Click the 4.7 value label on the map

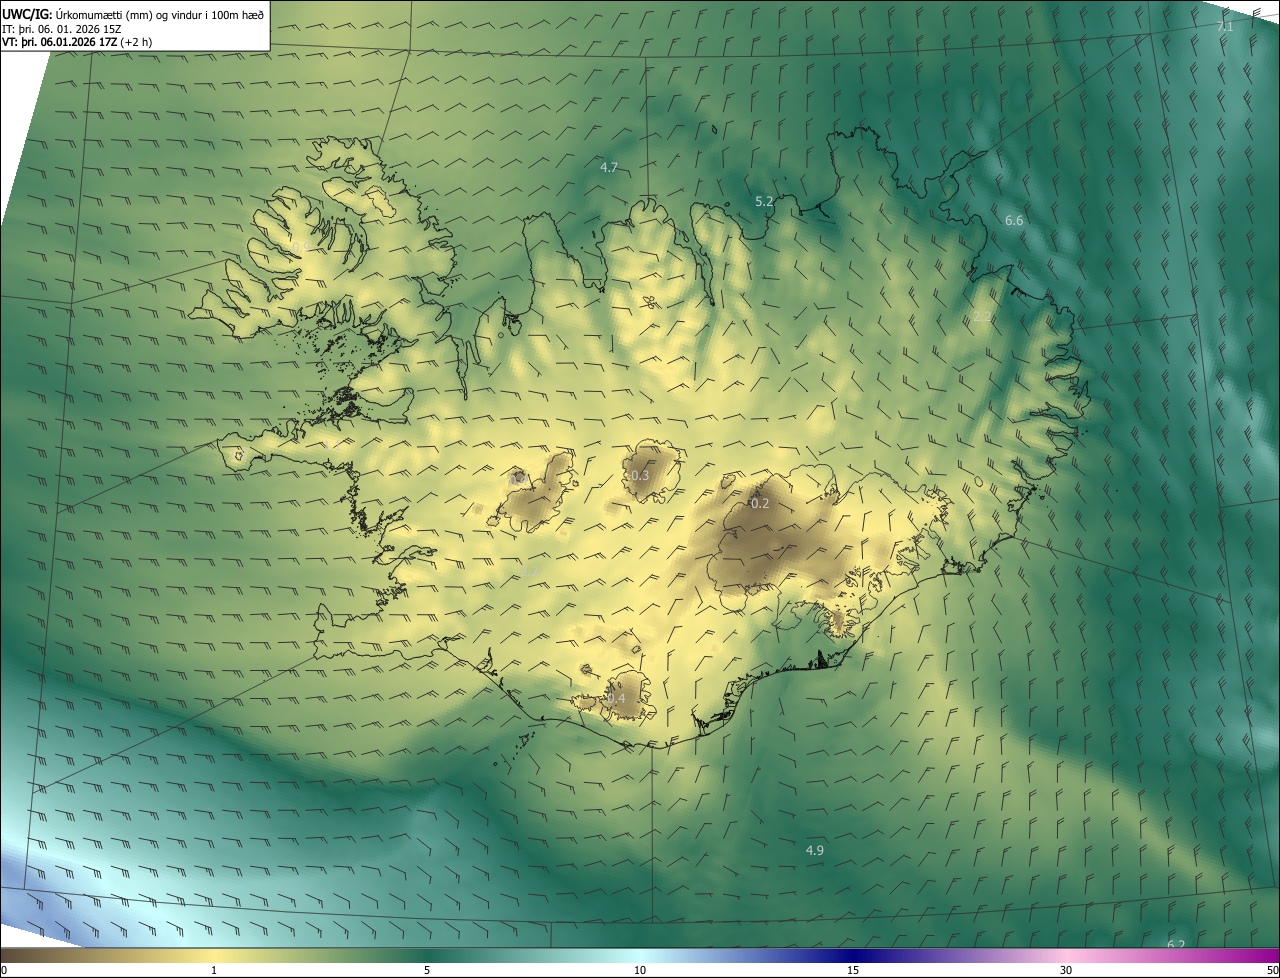[608, 167]
